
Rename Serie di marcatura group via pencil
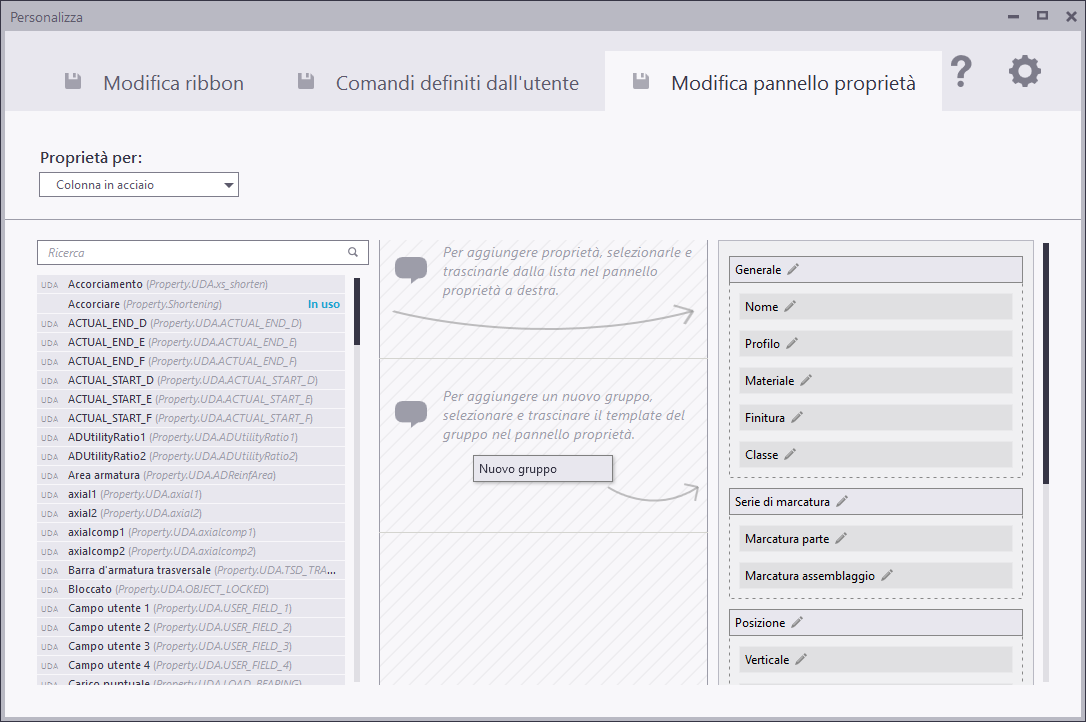[x=842, y=501]
